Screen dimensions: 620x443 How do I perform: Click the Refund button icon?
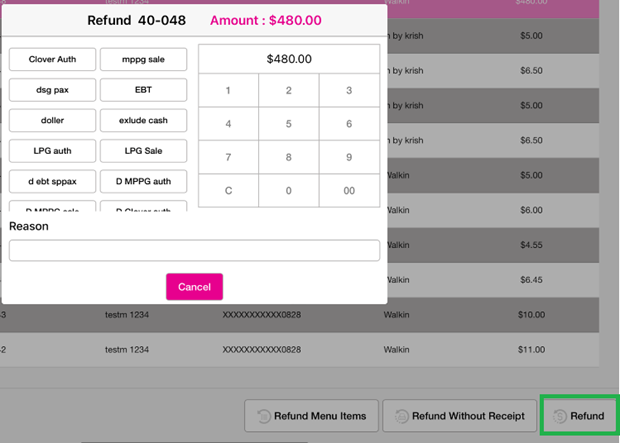561,416
